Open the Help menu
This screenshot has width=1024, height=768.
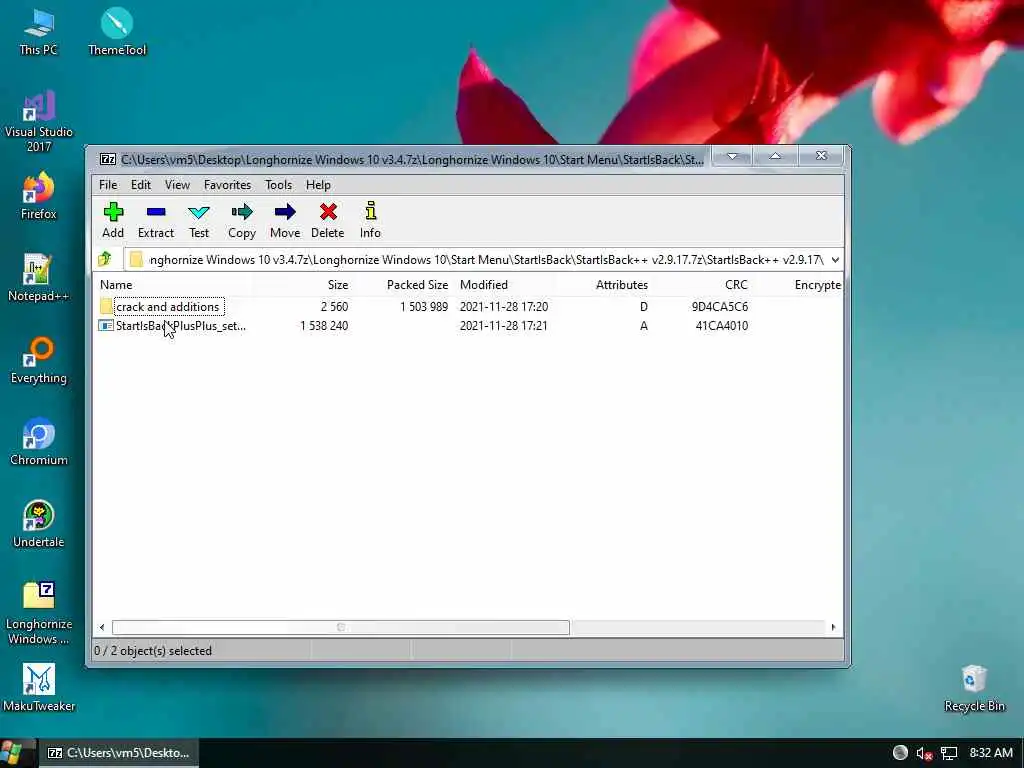318,185
